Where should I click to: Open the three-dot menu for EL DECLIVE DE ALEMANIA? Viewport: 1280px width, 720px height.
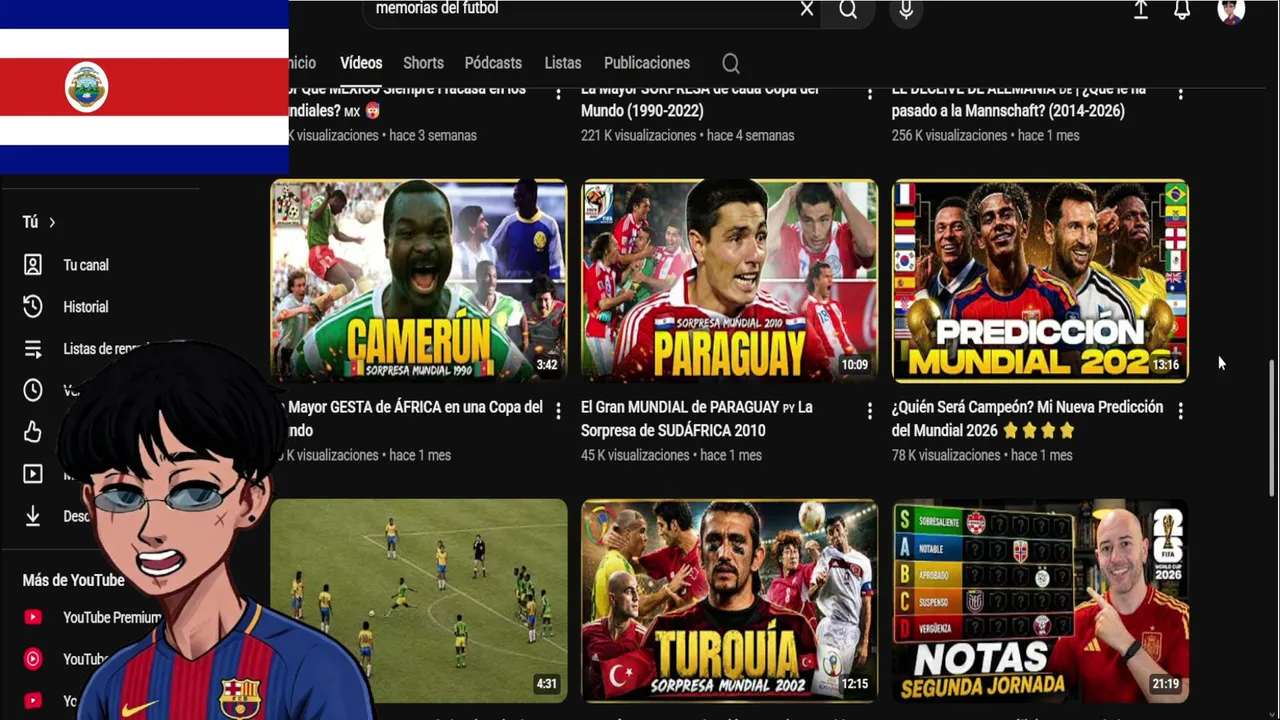click(x=1180, y=93)
